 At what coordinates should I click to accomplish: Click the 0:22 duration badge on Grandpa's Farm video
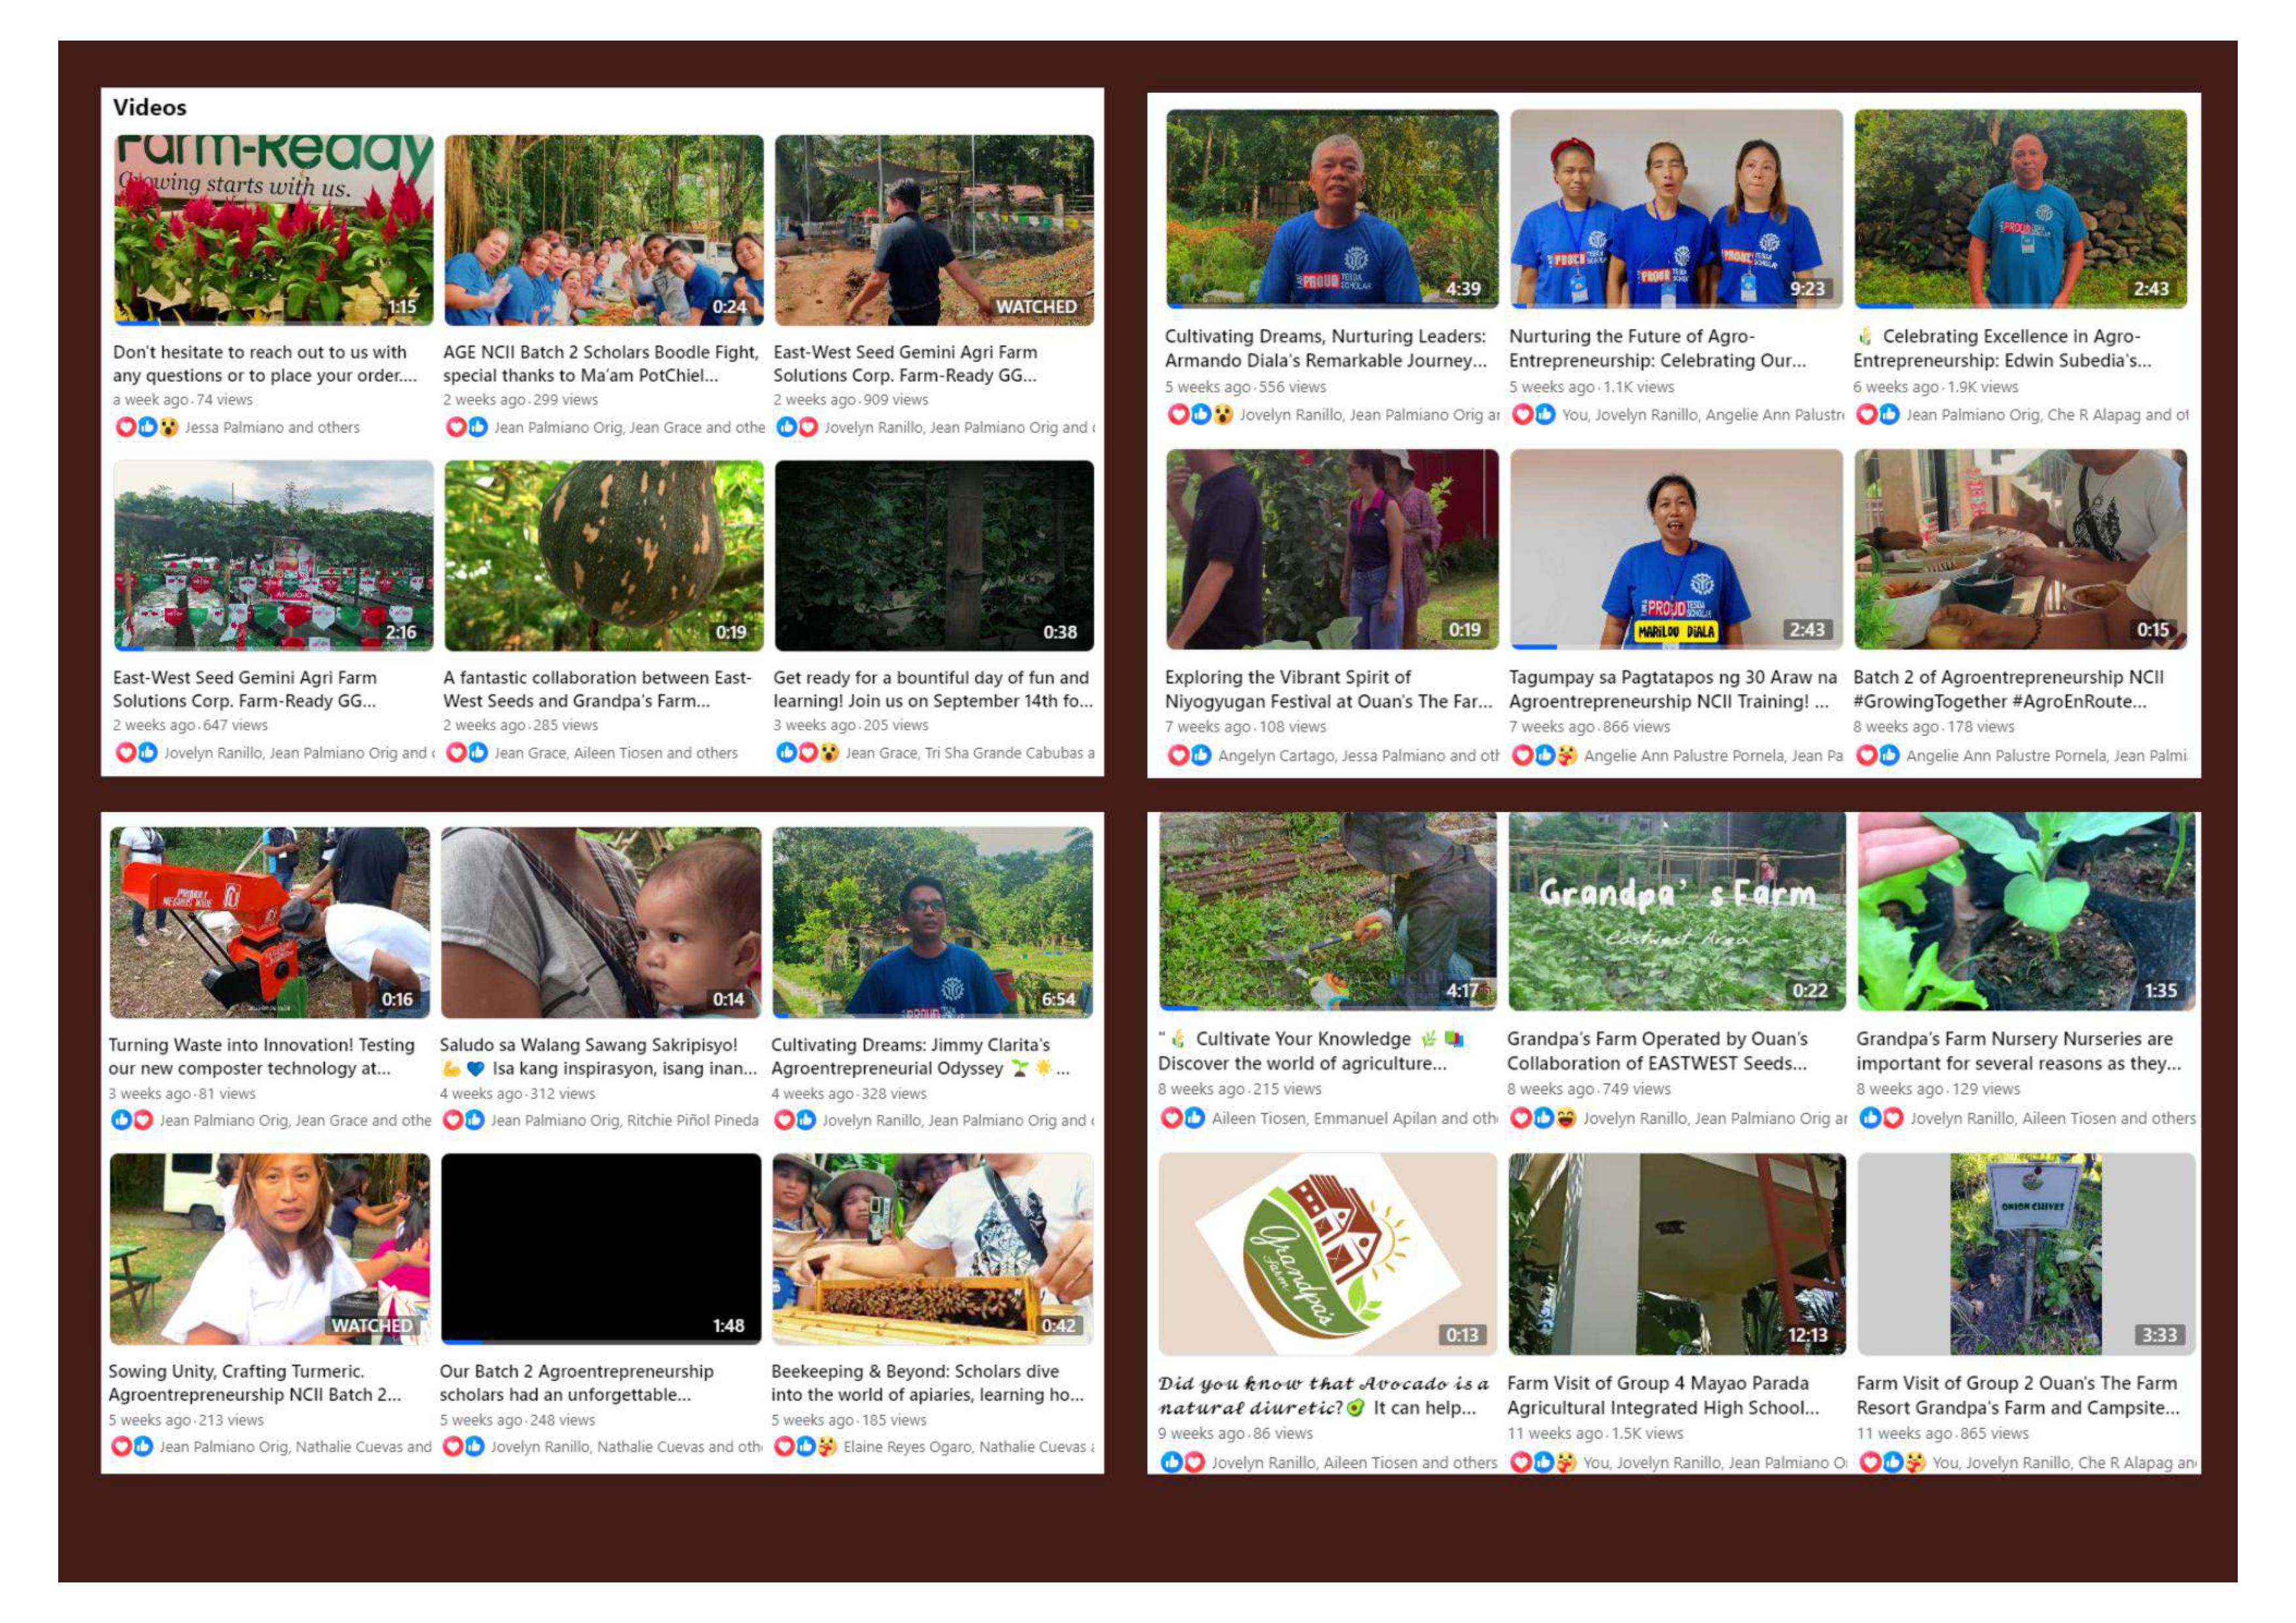click(1809, 990)
